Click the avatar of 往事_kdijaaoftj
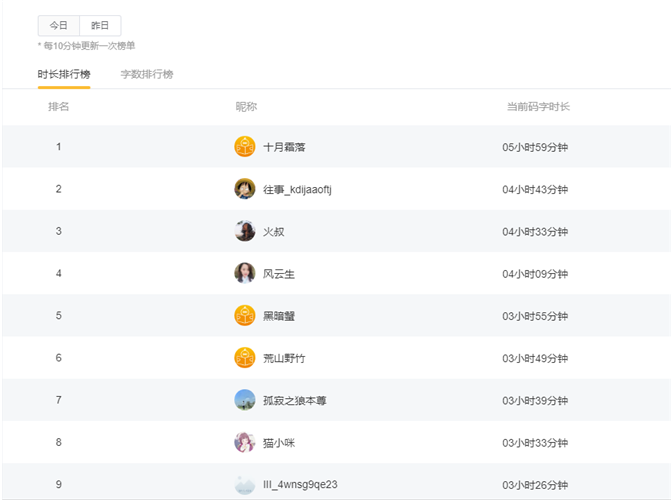This screenshot has width=671, height=500. (245, 189)
